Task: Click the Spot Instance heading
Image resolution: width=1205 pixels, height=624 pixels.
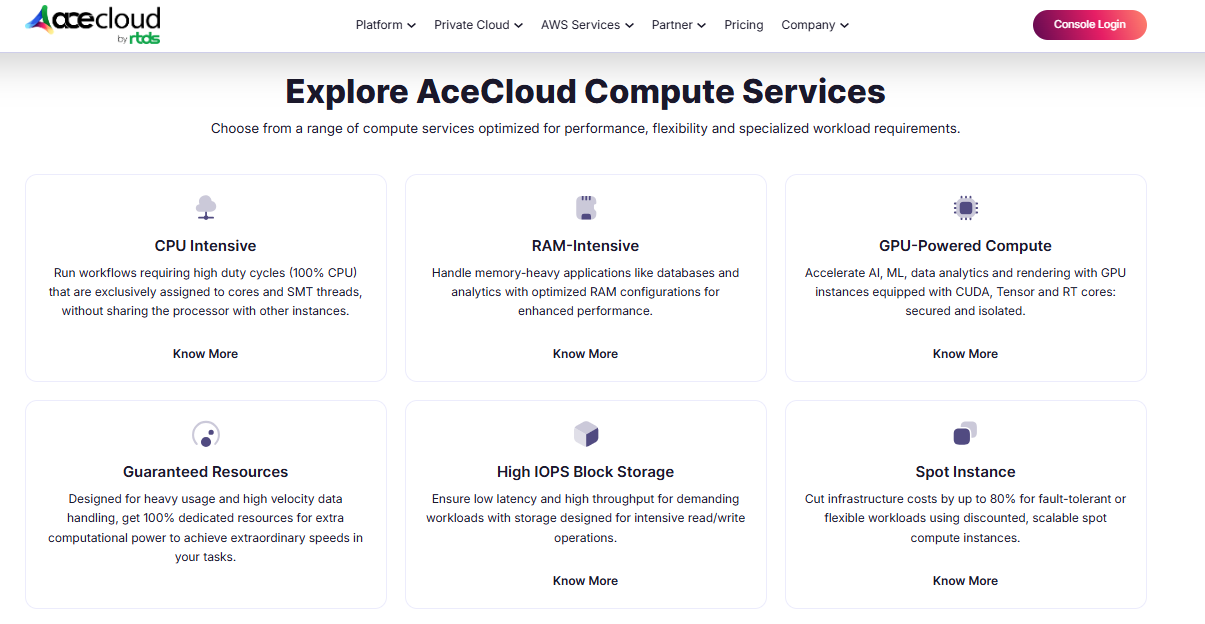Action: click(965, 472)
